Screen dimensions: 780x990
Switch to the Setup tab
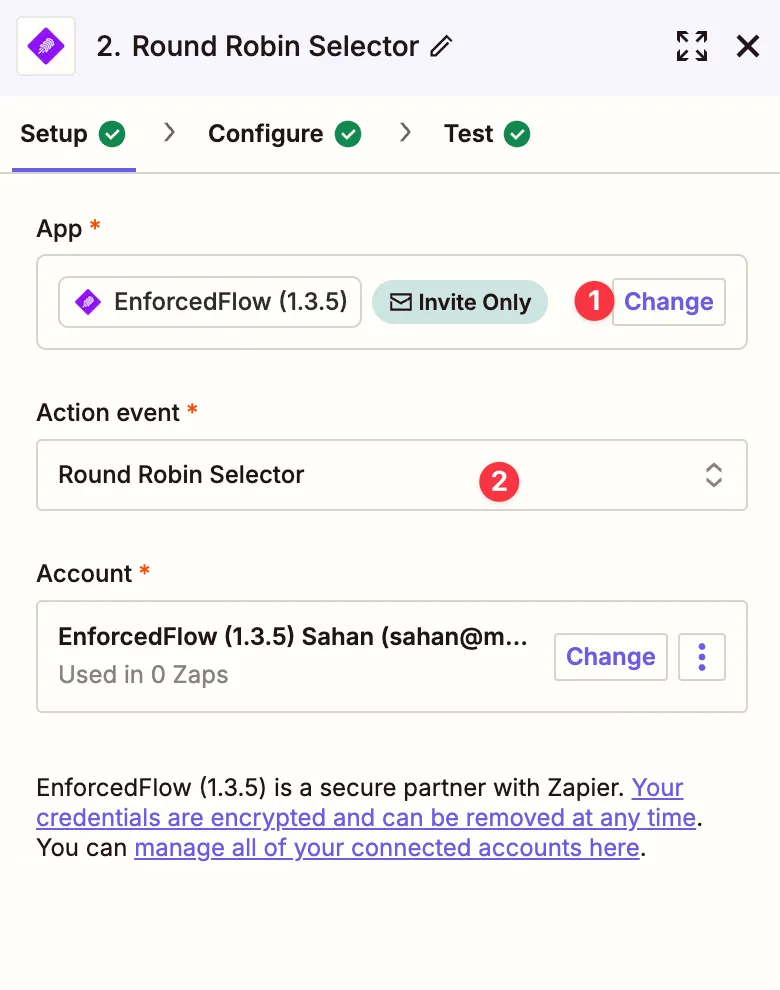click(x=54, y=134)
